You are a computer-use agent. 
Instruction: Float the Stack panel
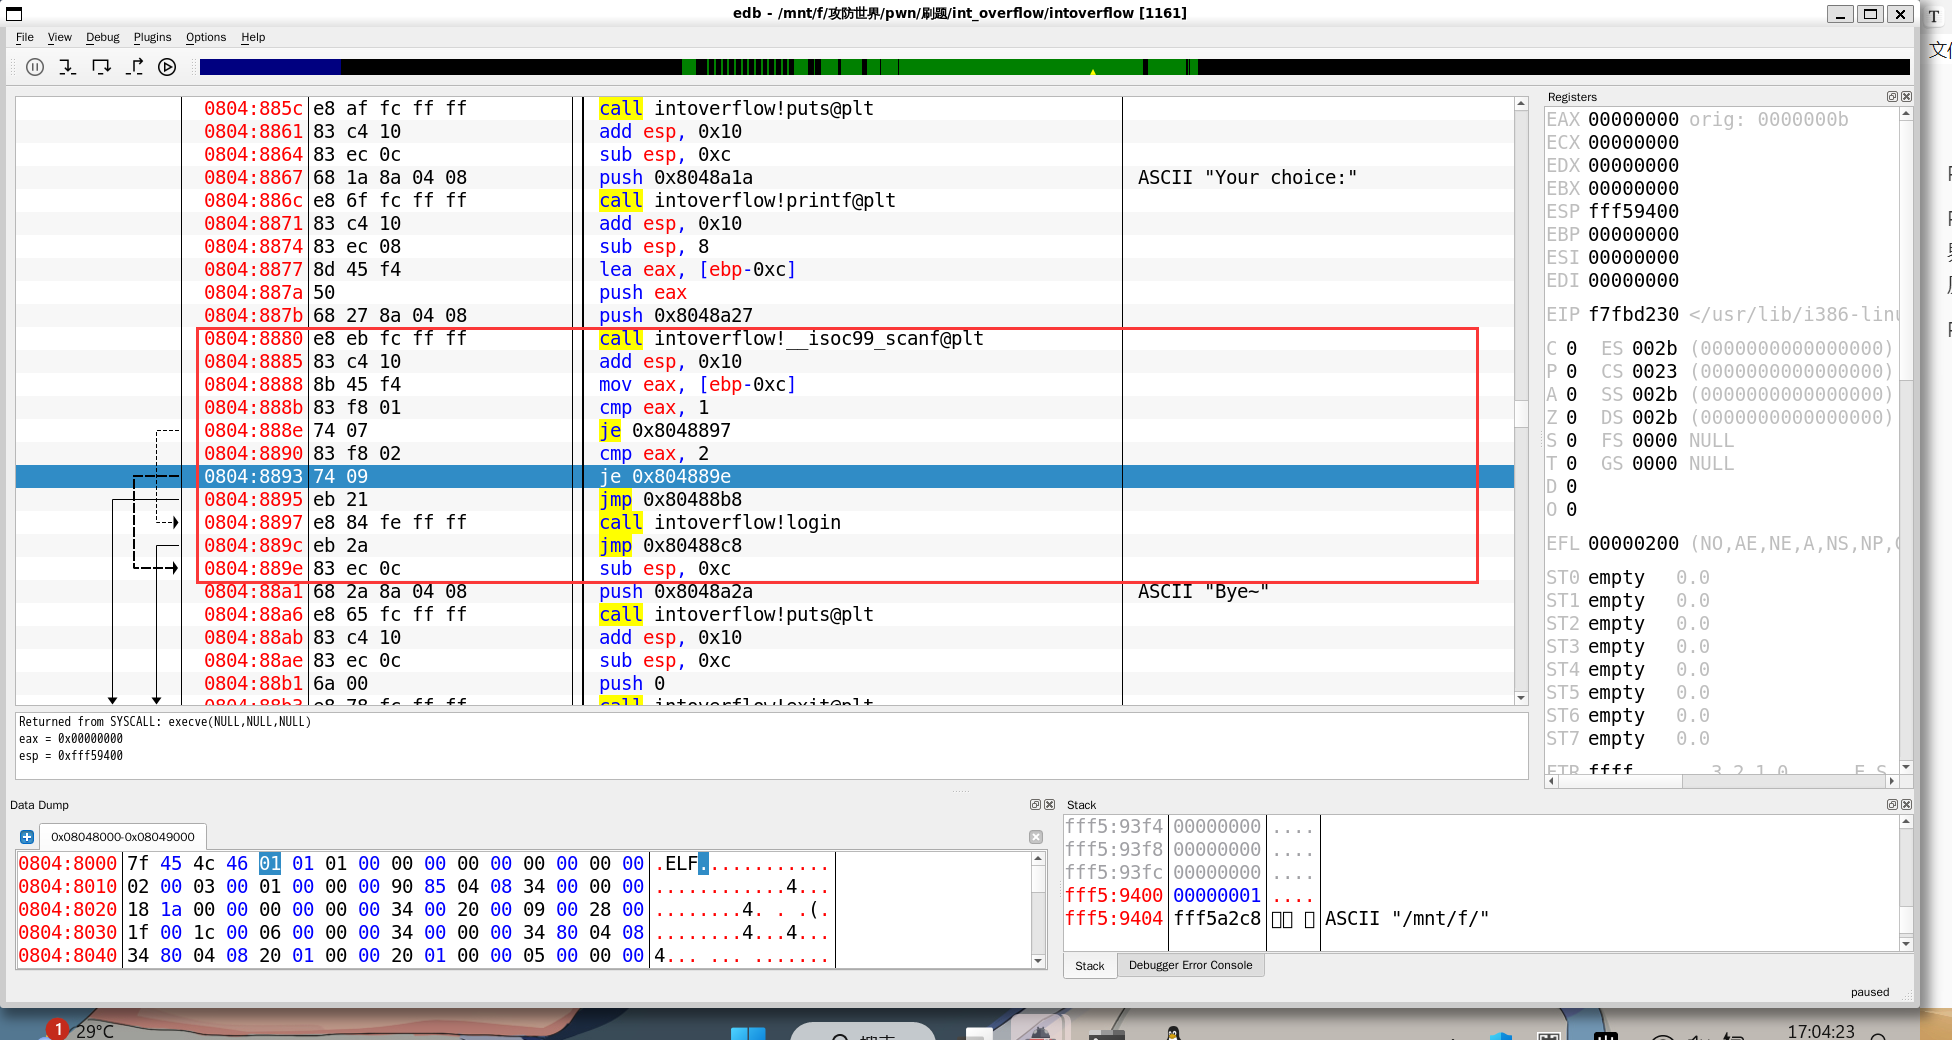click(1892, 804)
